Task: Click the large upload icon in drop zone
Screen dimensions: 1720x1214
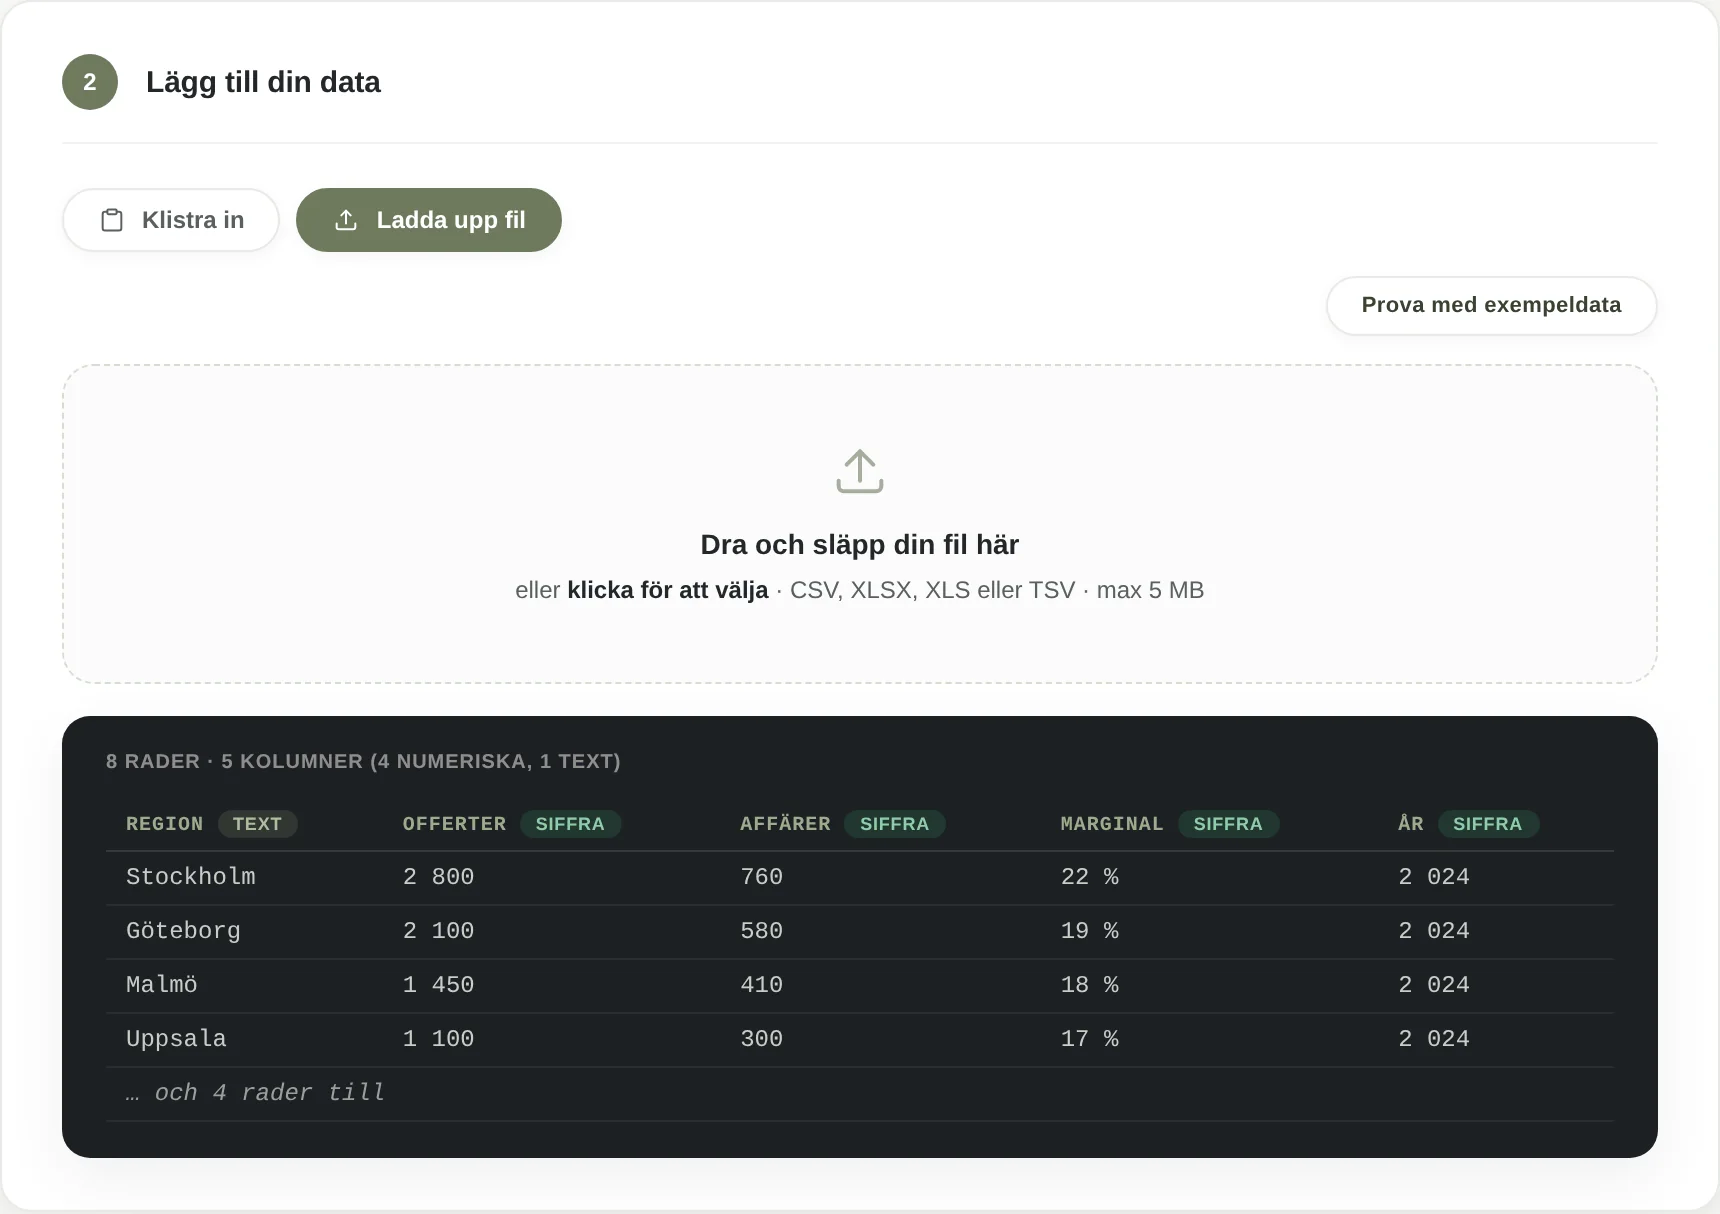Action: [x=860, y=471]
